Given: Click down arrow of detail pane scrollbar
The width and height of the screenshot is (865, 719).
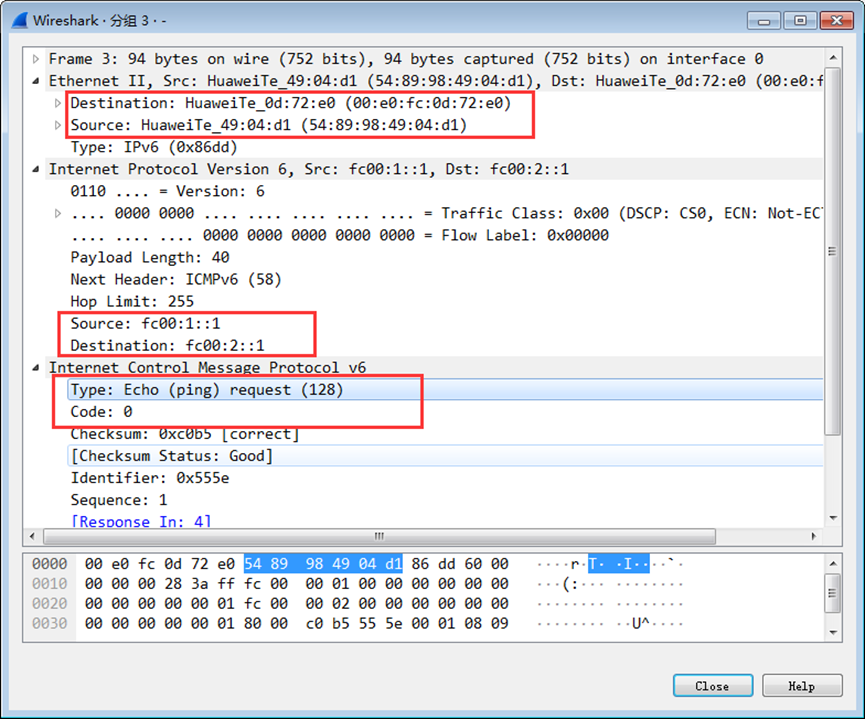Looking at the screenshot, I should 833,518.
